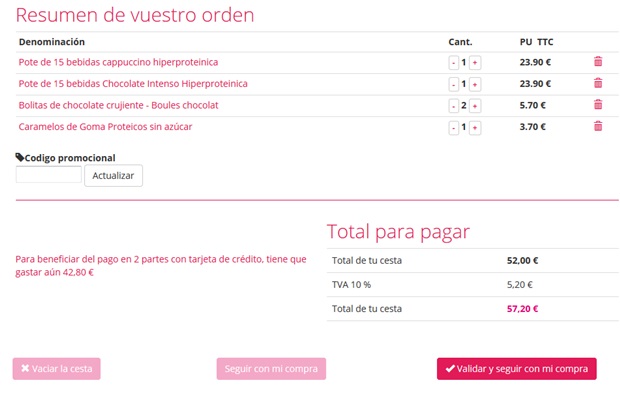Reduce Chocolate Intenso drink quantity
Image resolution: width=620 pixels, height=396 pixels.
[x=454, y=84]
